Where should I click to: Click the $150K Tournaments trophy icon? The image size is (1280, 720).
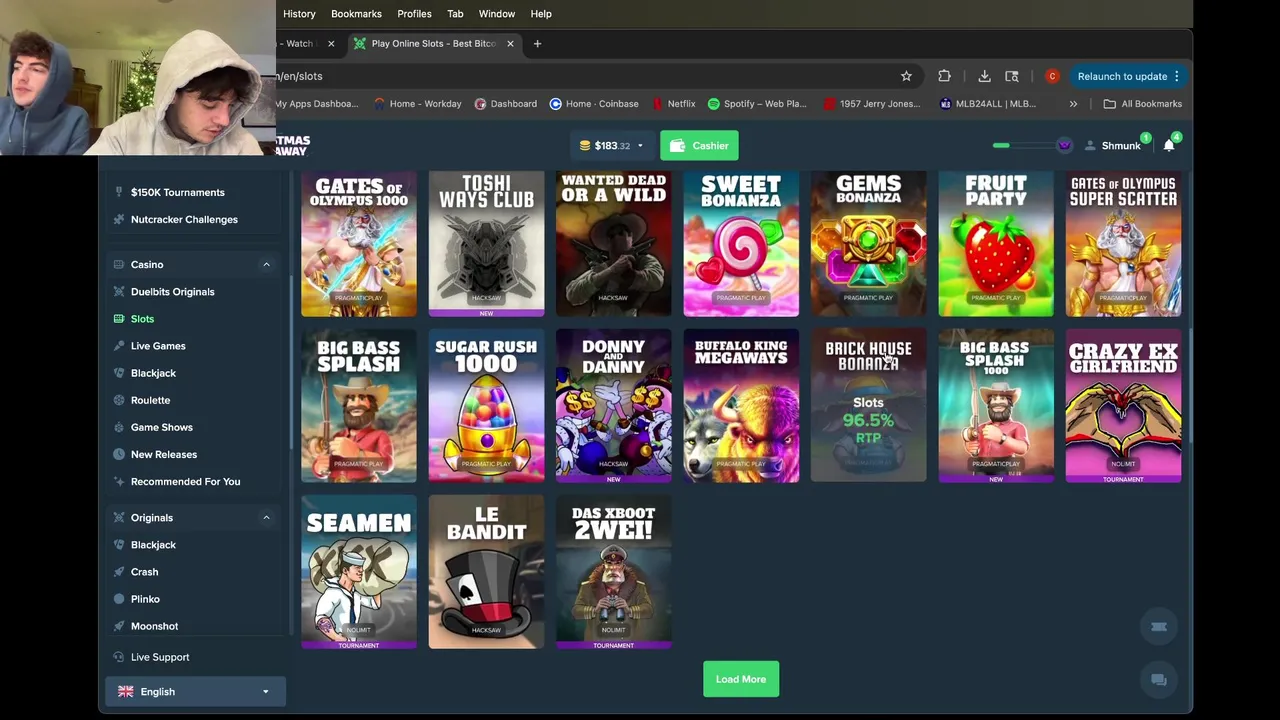pos(119,192)
